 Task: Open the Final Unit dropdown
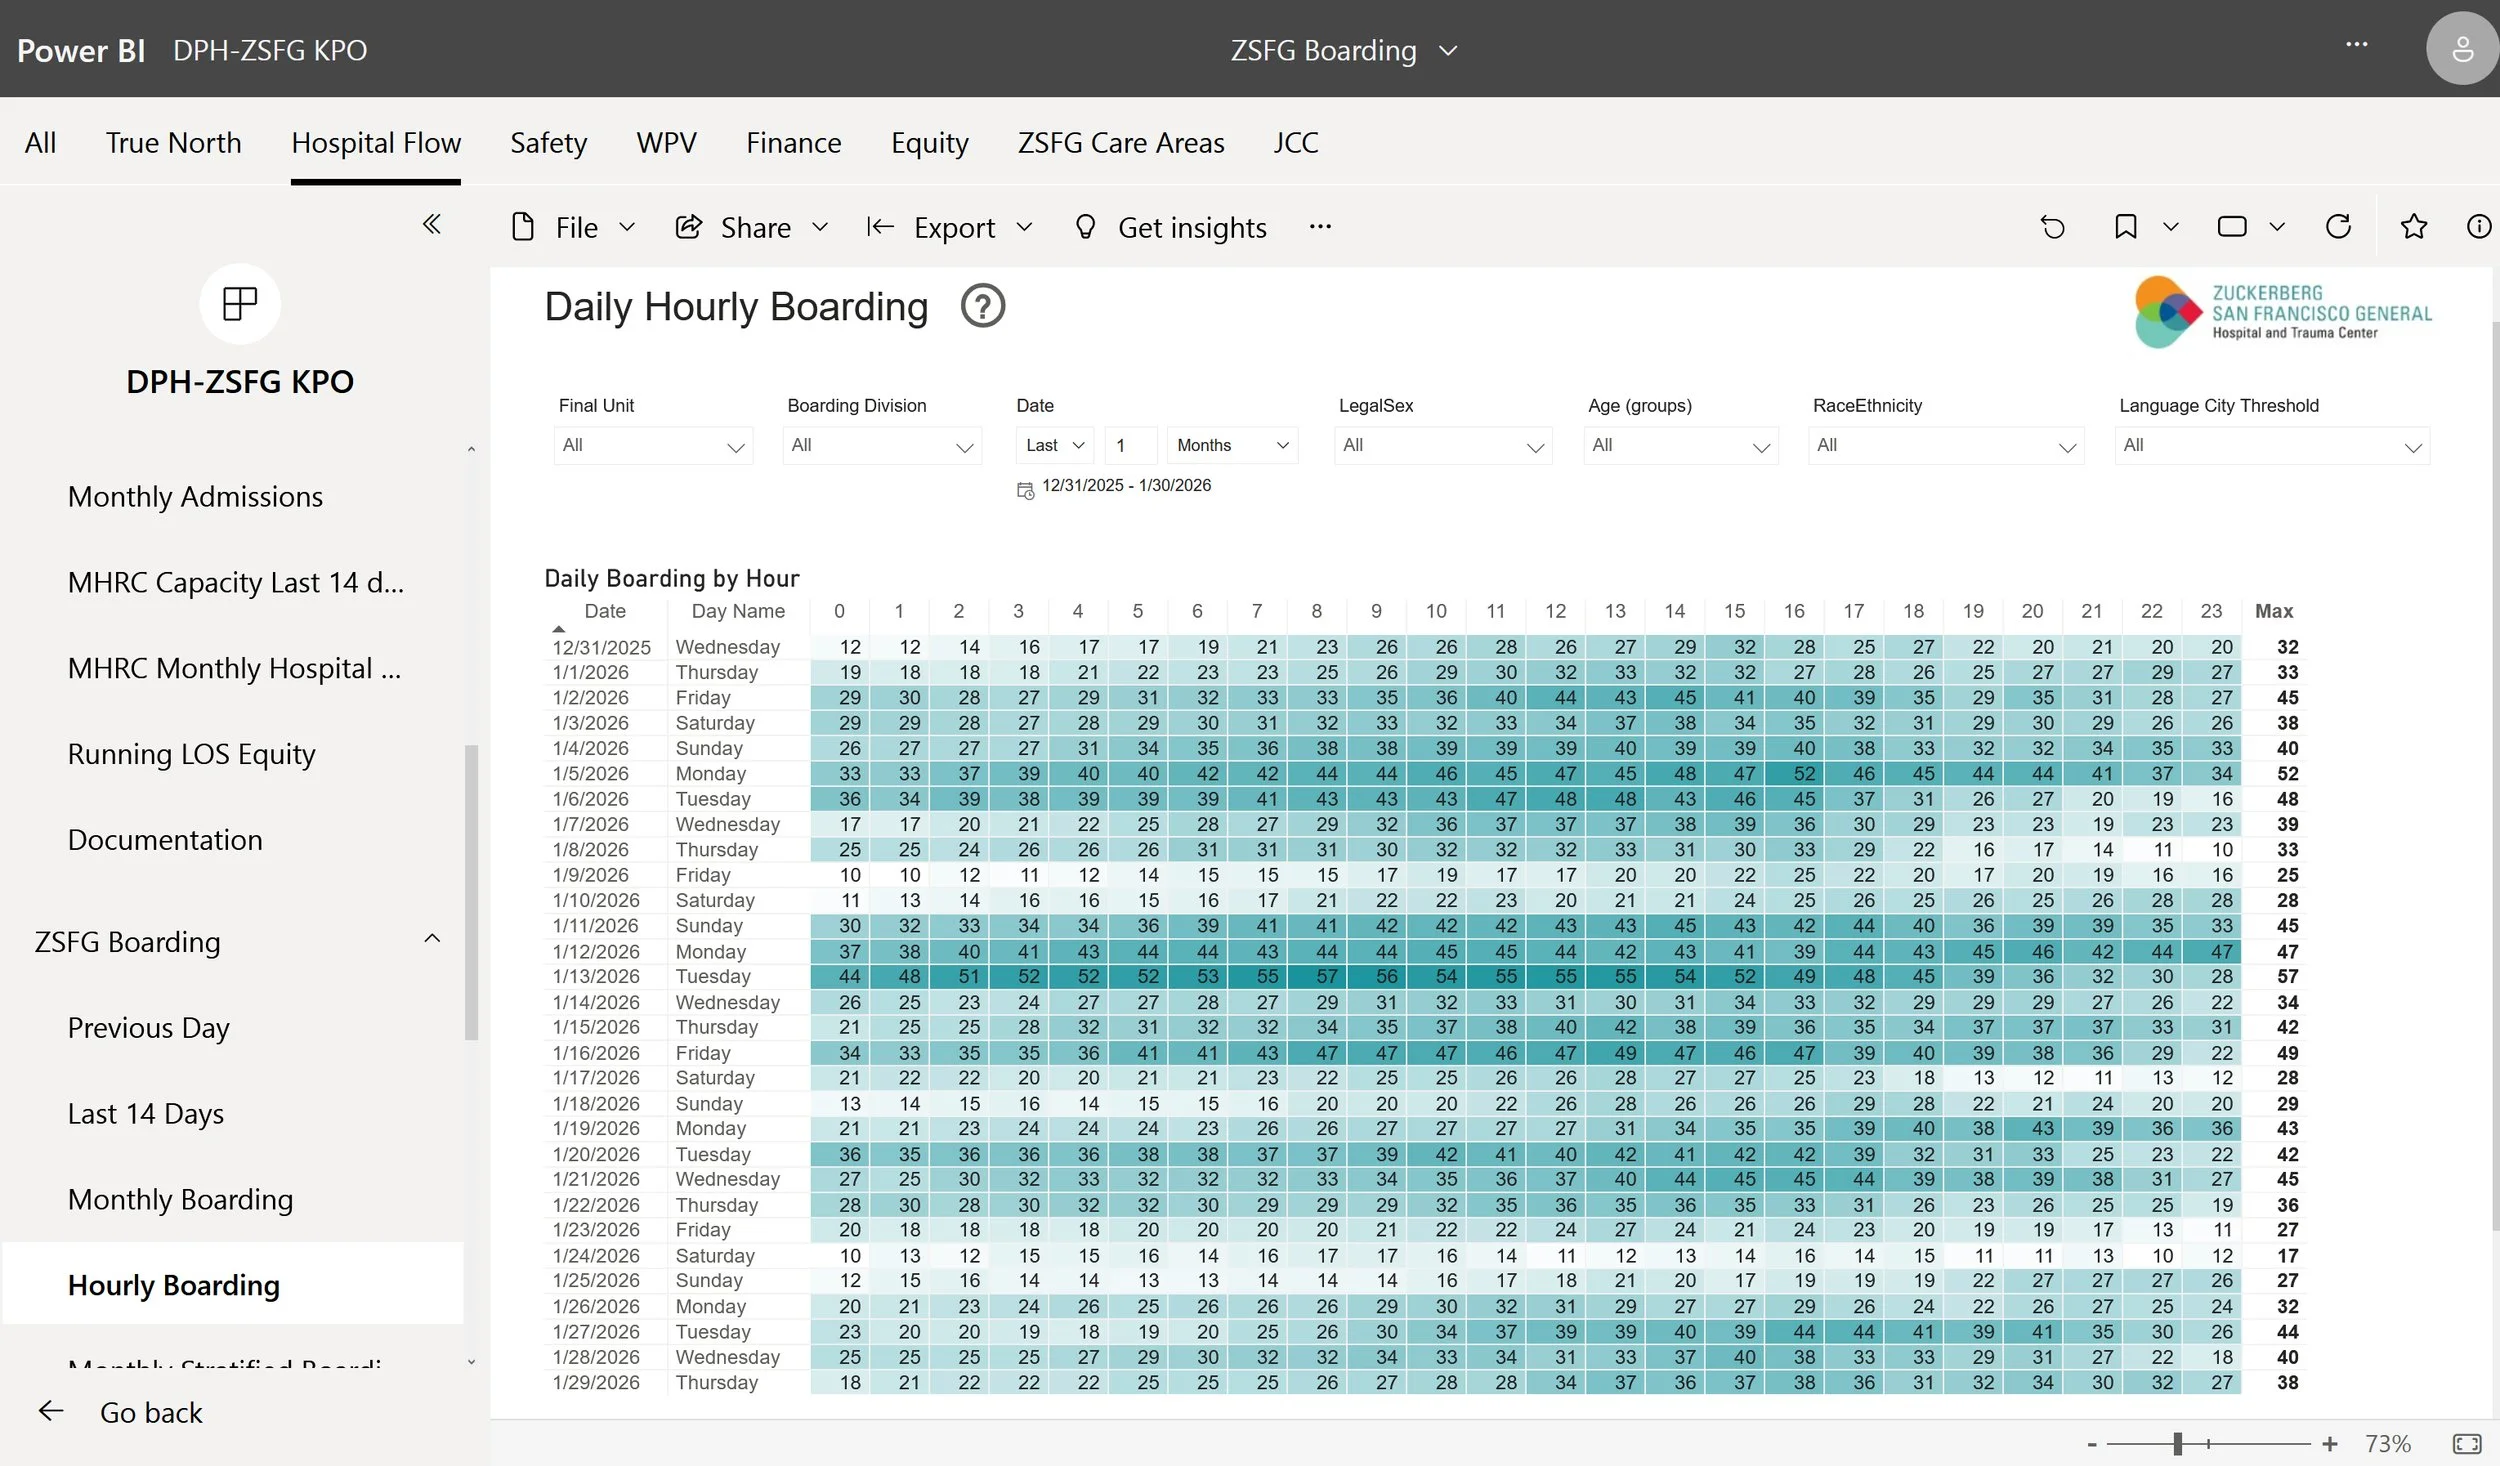[x=653, y=446]
